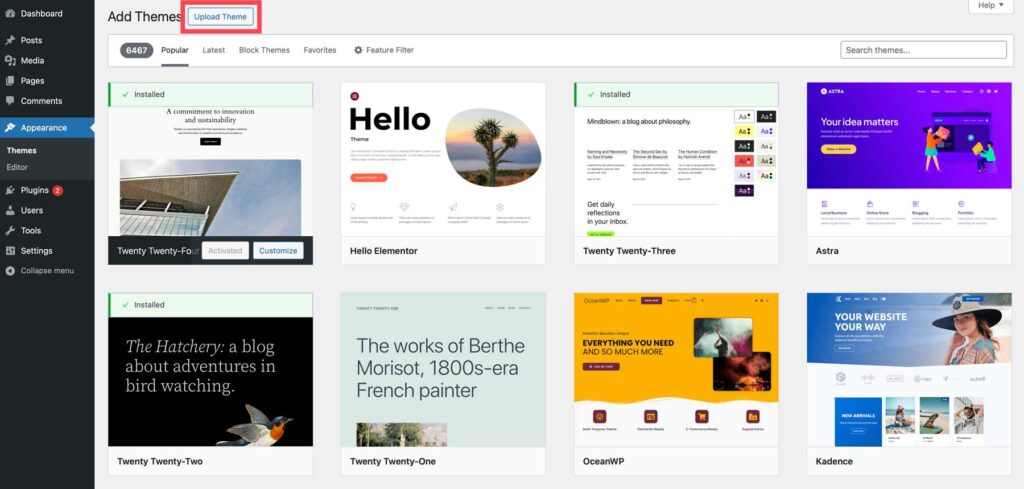Select the Hello Elementor theme thumbnail
This screenshot has width=1024, height=489.
click(443, 159)
